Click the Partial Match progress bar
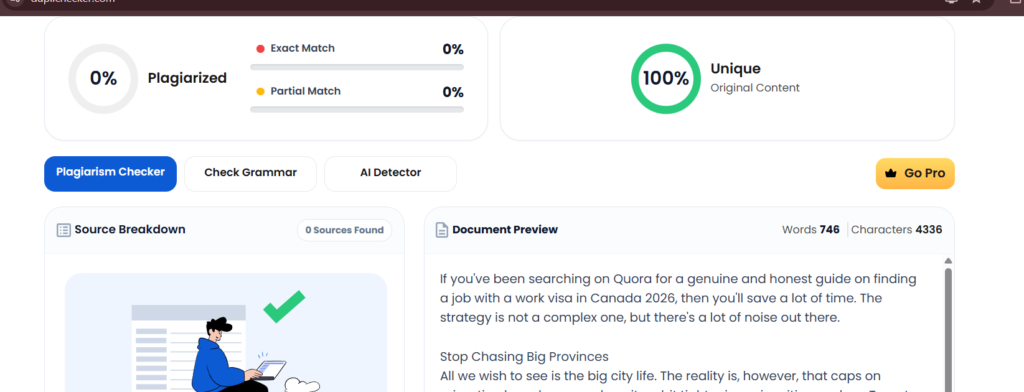 357,109
